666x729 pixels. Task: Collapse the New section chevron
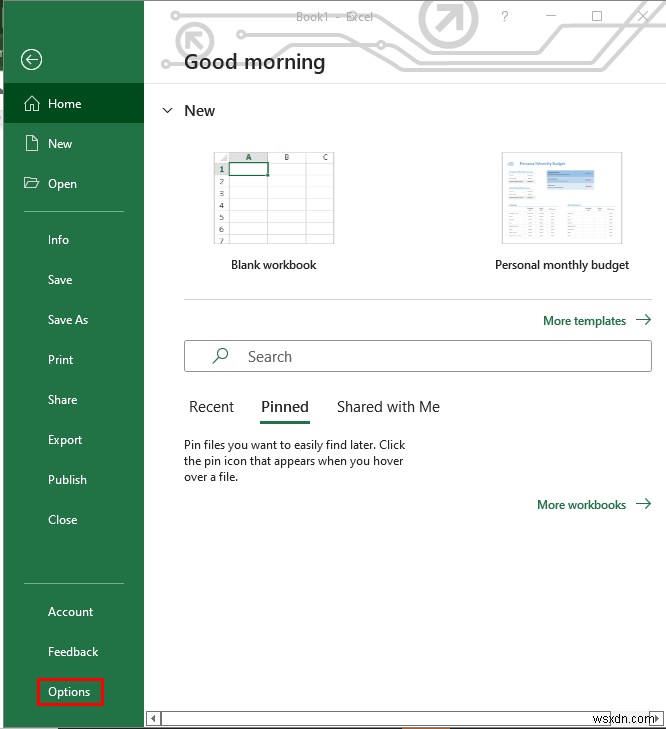pos(167,111)
